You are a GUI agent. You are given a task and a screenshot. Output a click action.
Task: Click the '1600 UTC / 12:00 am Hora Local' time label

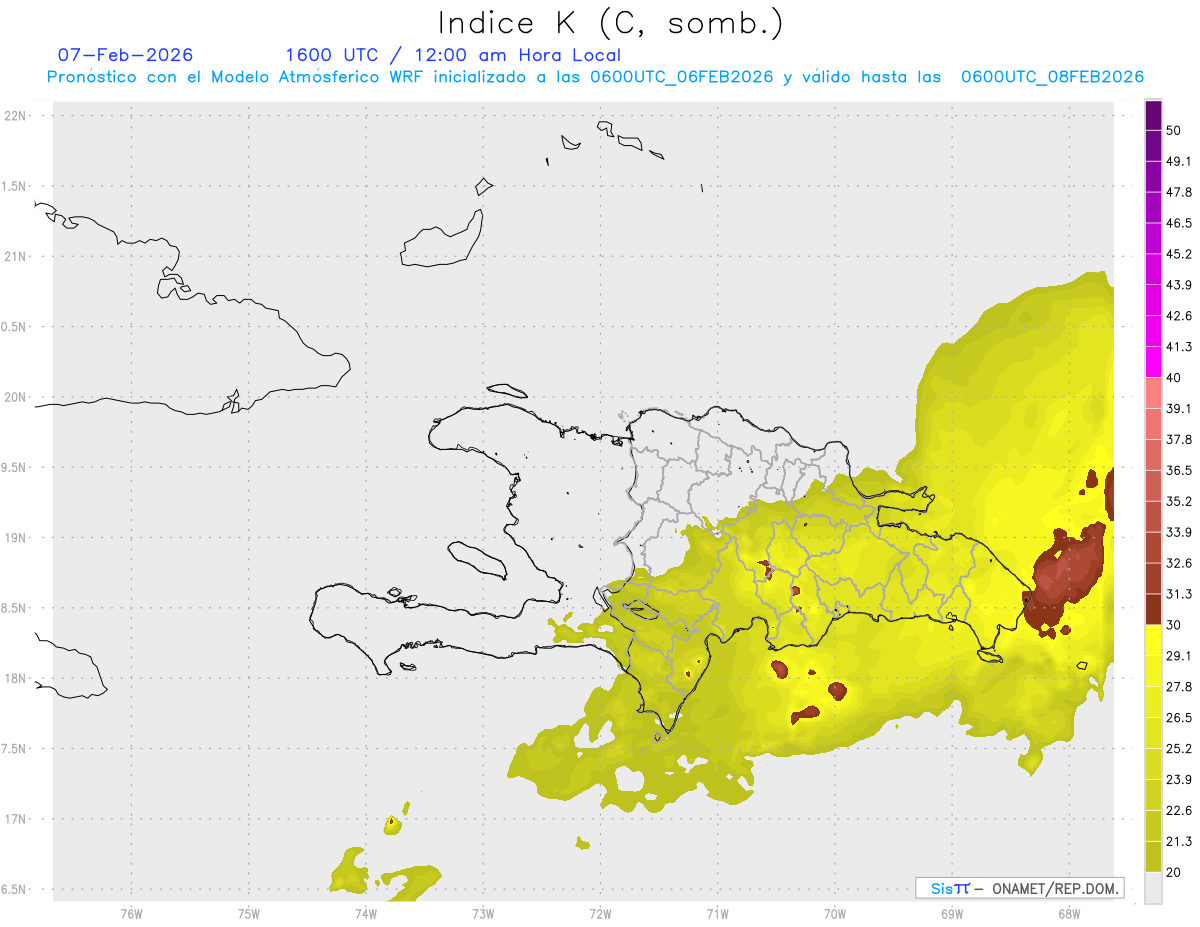[453, 55]
